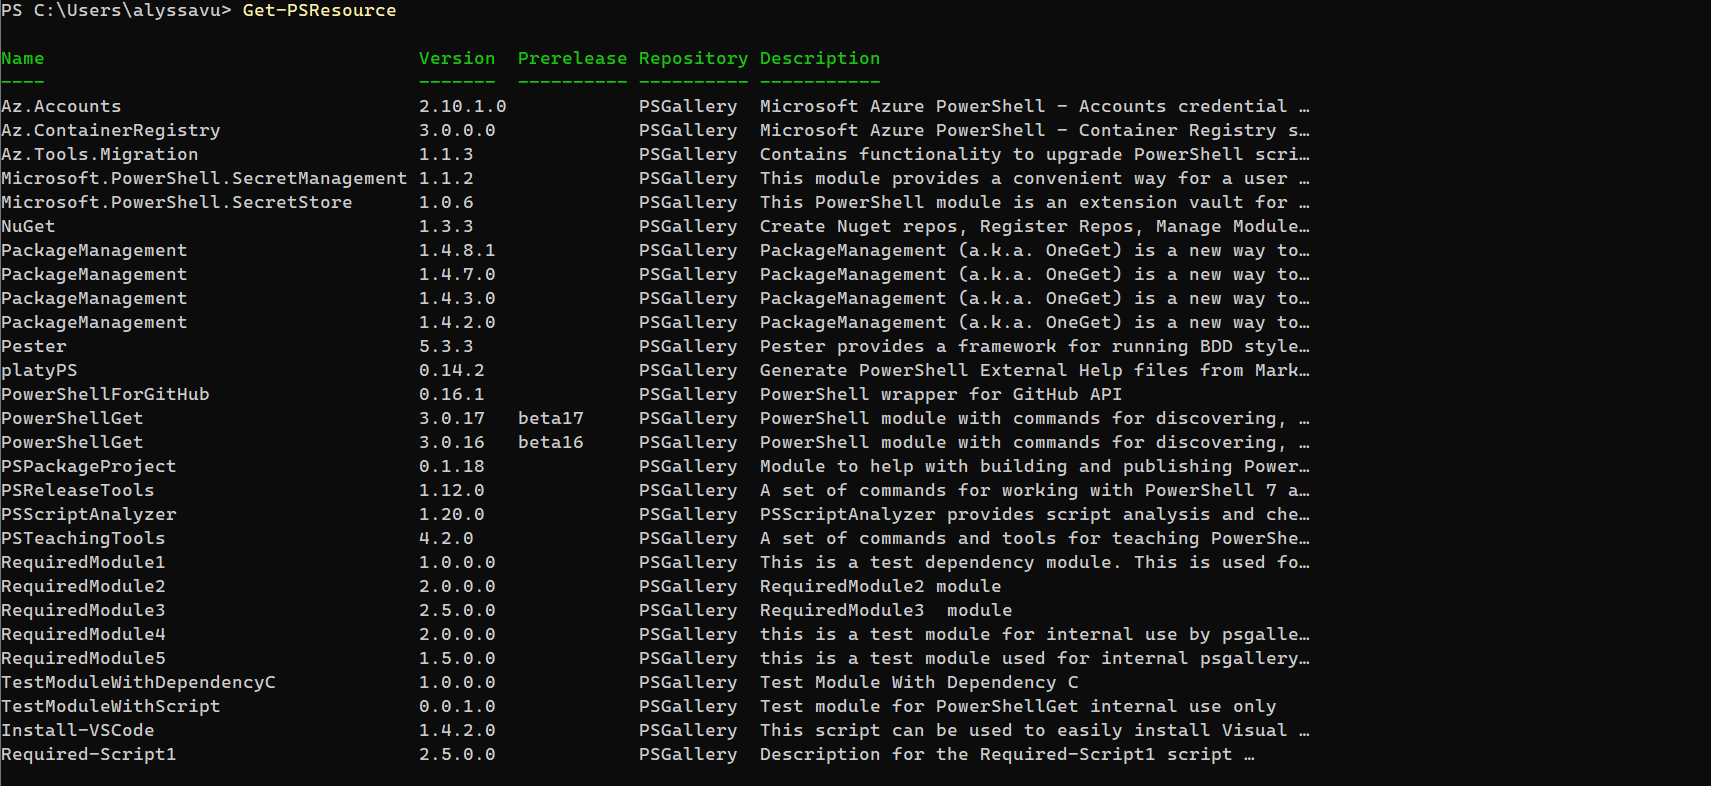Click PowerShellGet version 3.0.16
The image size is (1711, 786).
[452, 442]
